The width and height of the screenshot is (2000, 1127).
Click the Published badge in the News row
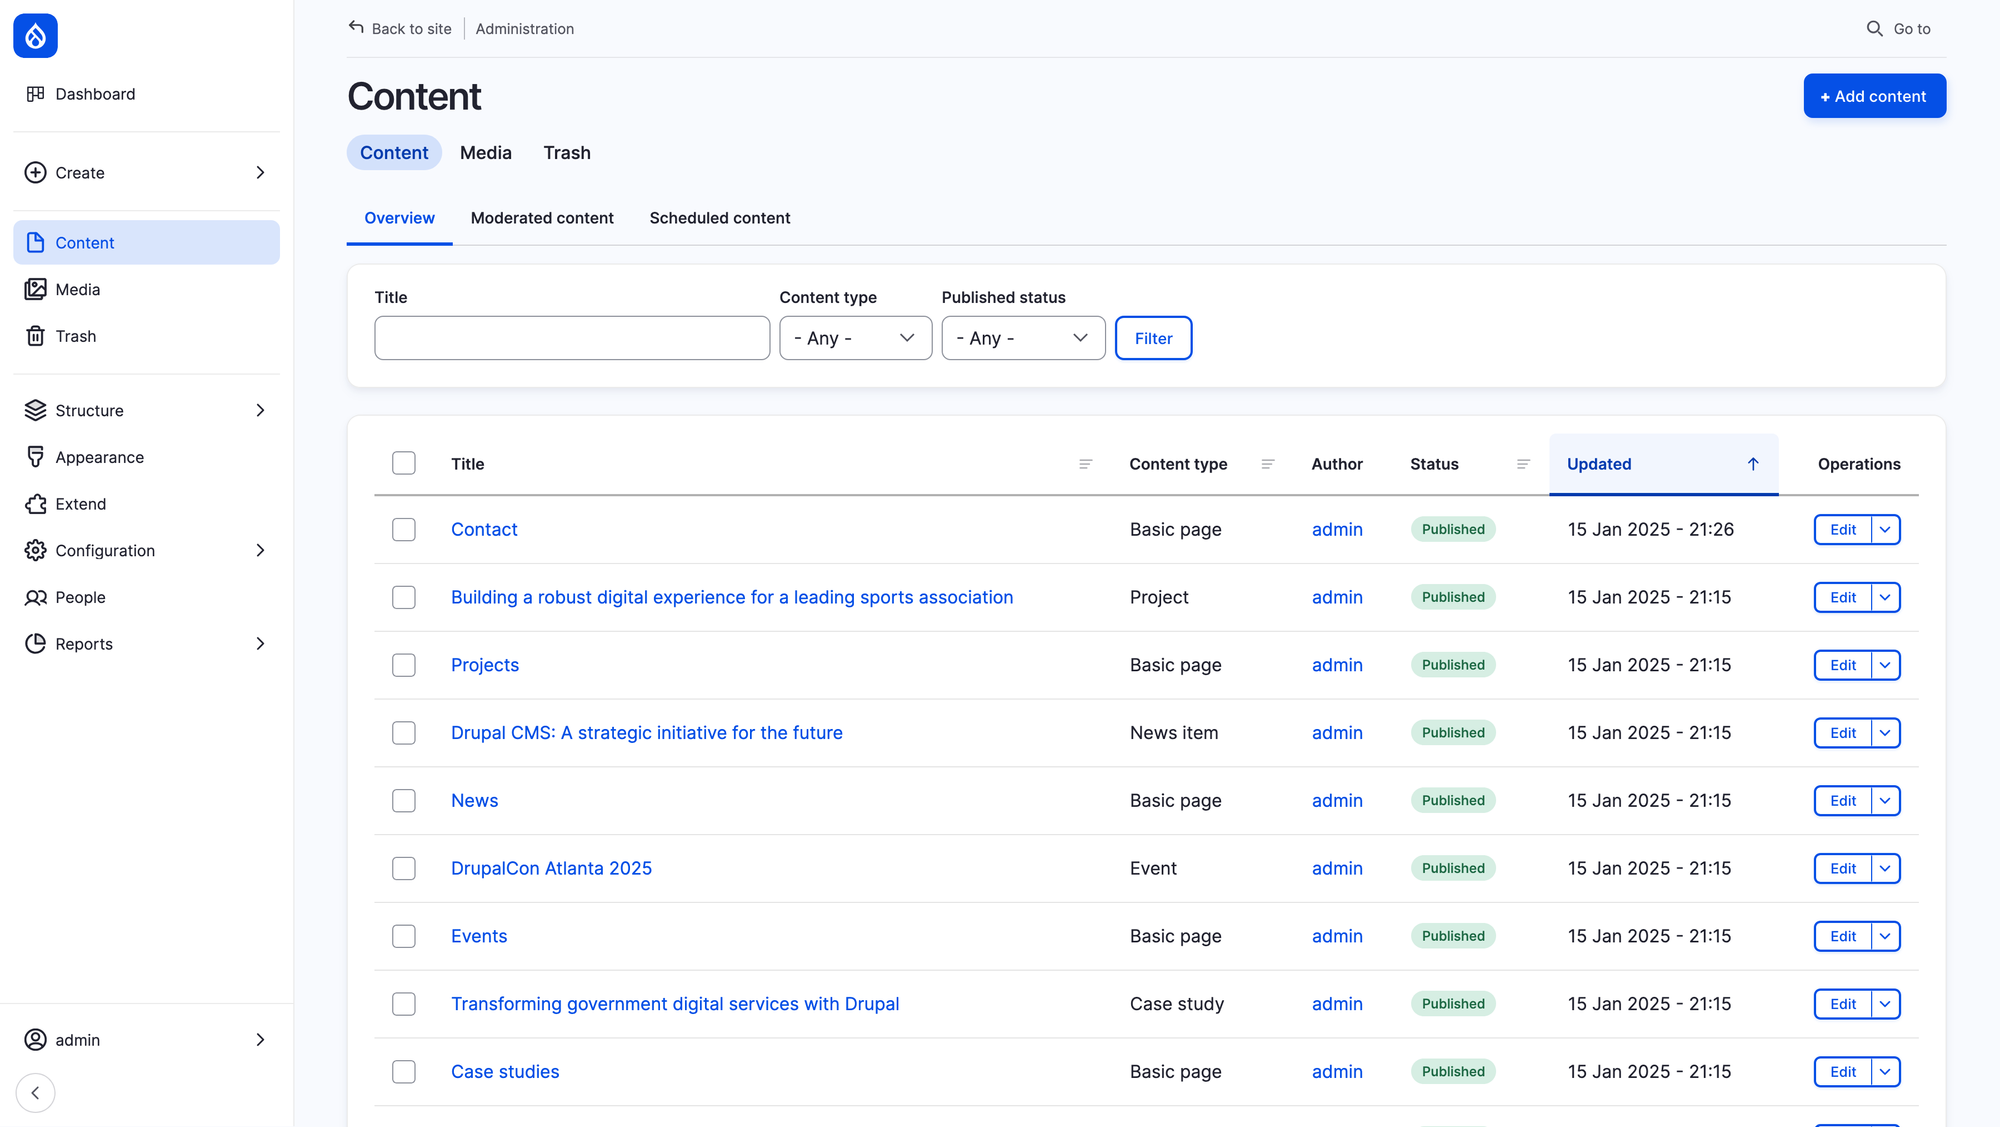[x=1453, y=801]
